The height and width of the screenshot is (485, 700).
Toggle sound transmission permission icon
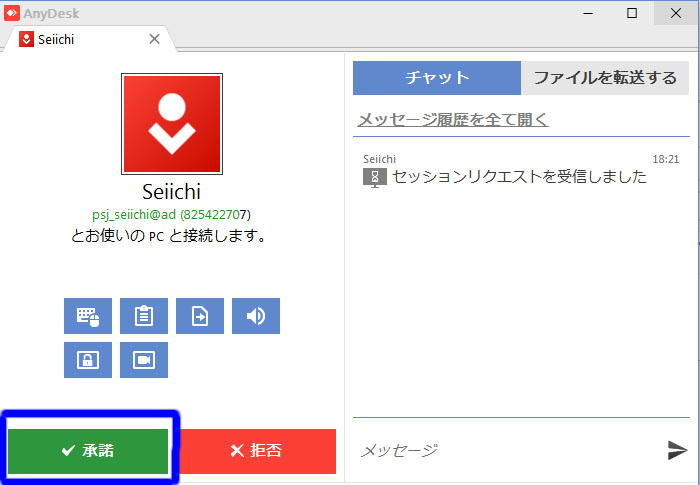tap(256, 316)
